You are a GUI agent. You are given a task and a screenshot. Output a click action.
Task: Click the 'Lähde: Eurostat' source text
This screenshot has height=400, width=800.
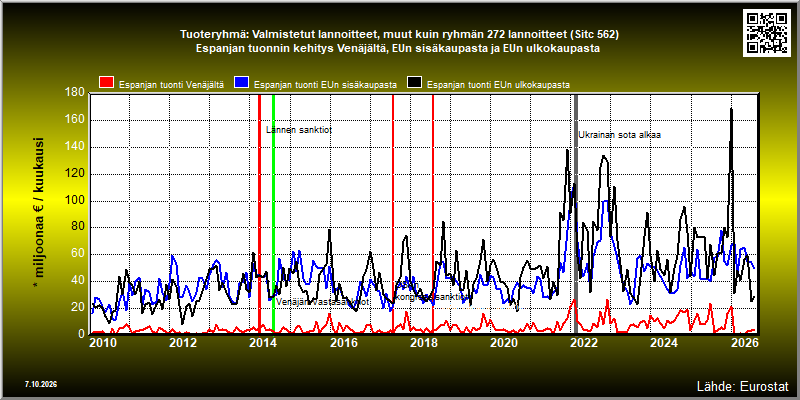click(x=742, y=385)
